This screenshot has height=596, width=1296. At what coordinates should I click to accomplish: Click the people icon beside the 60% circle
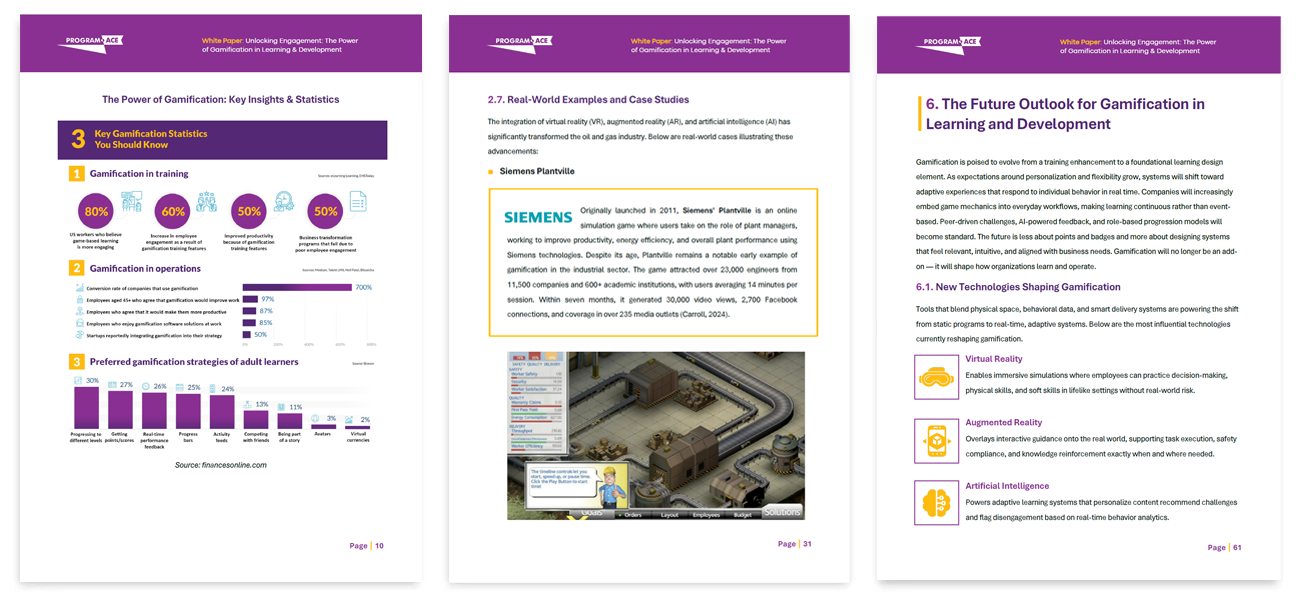coord(207,201)
